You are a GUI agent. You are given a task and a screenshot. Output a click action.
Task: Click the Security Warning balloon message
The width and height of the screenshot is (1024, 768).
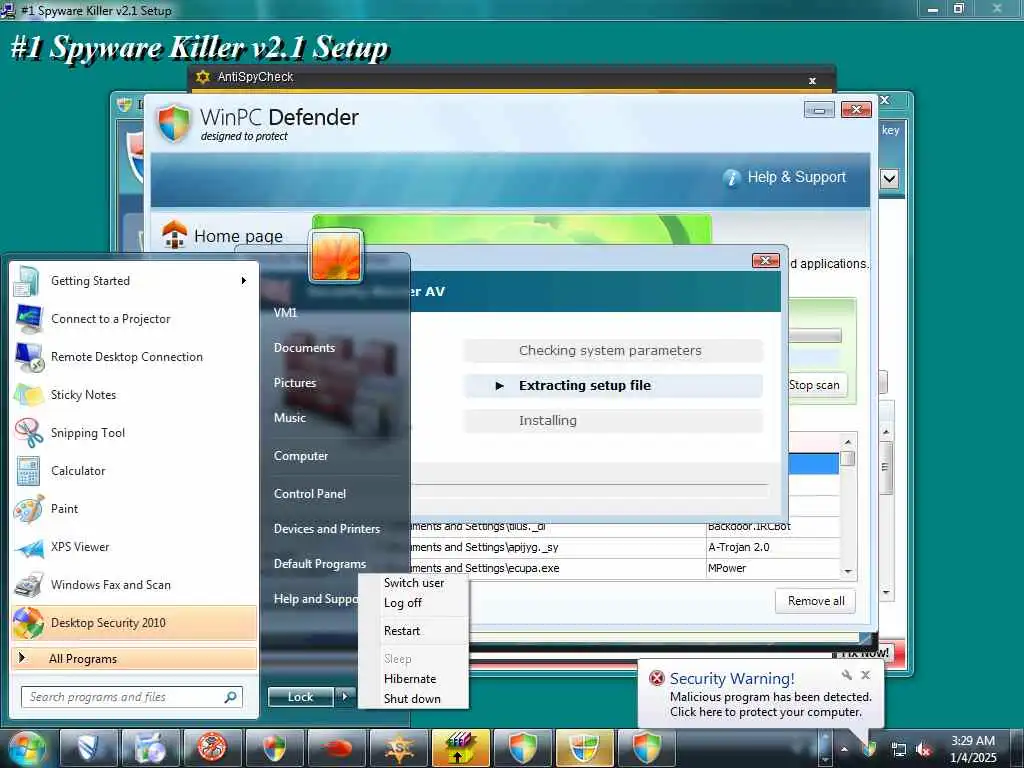770,705
